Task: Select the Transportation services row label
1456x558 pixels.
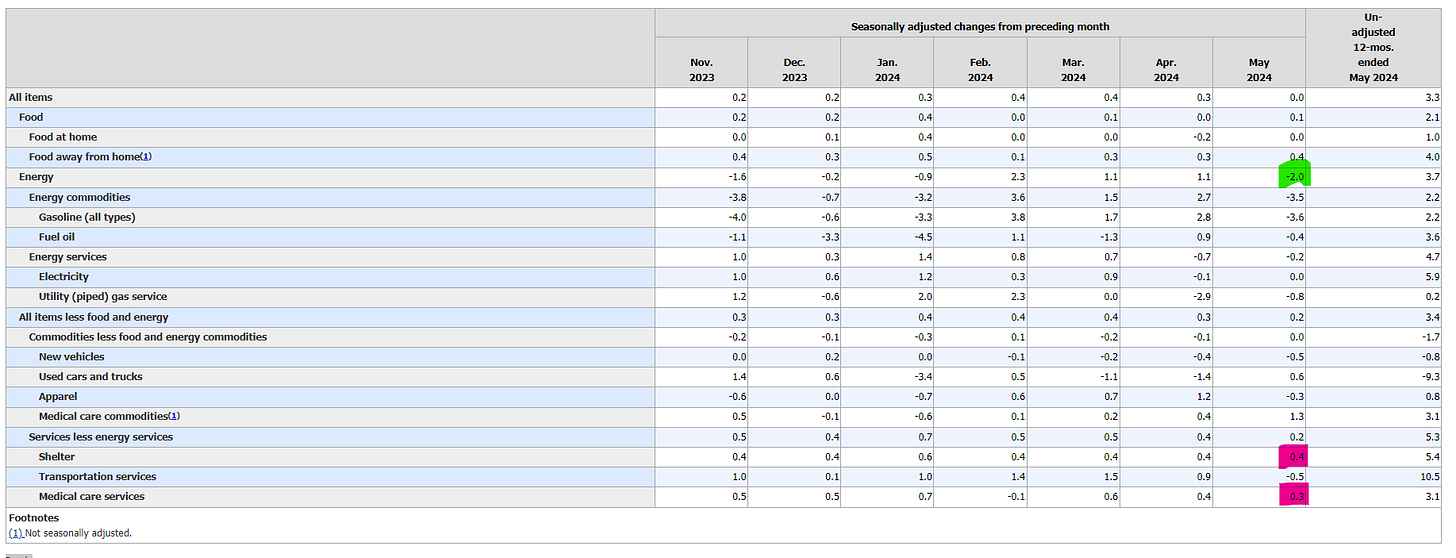Action: [98, 477]
